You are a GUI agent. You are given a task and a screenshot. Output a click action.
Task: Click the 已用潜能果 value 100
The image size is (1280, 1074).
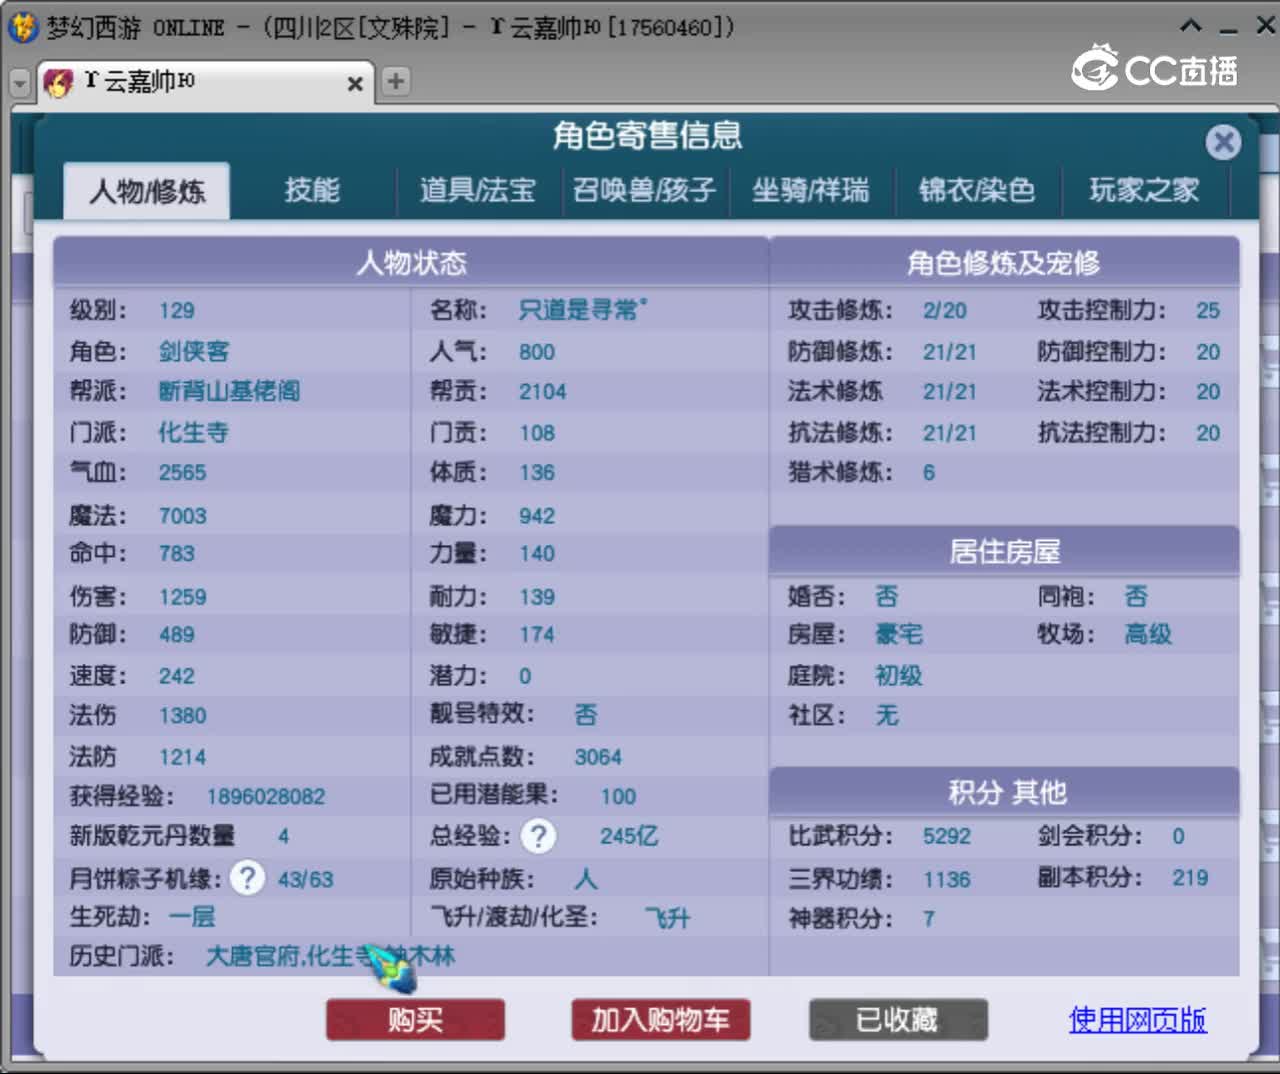[618, 797]
